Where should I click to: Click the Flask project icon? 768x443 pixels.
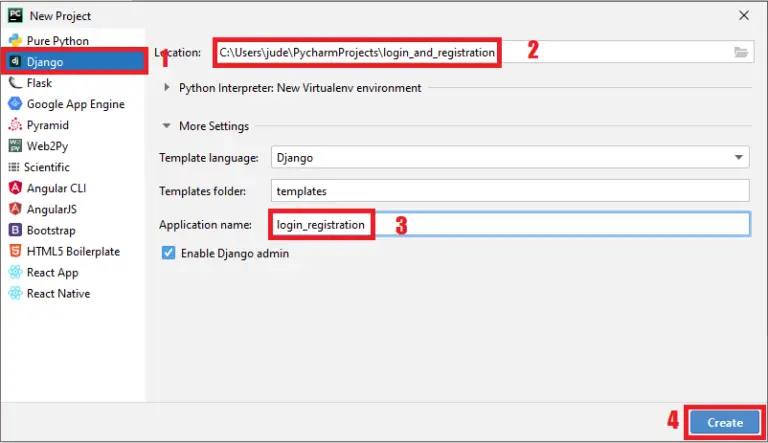[x=15, y=83]
